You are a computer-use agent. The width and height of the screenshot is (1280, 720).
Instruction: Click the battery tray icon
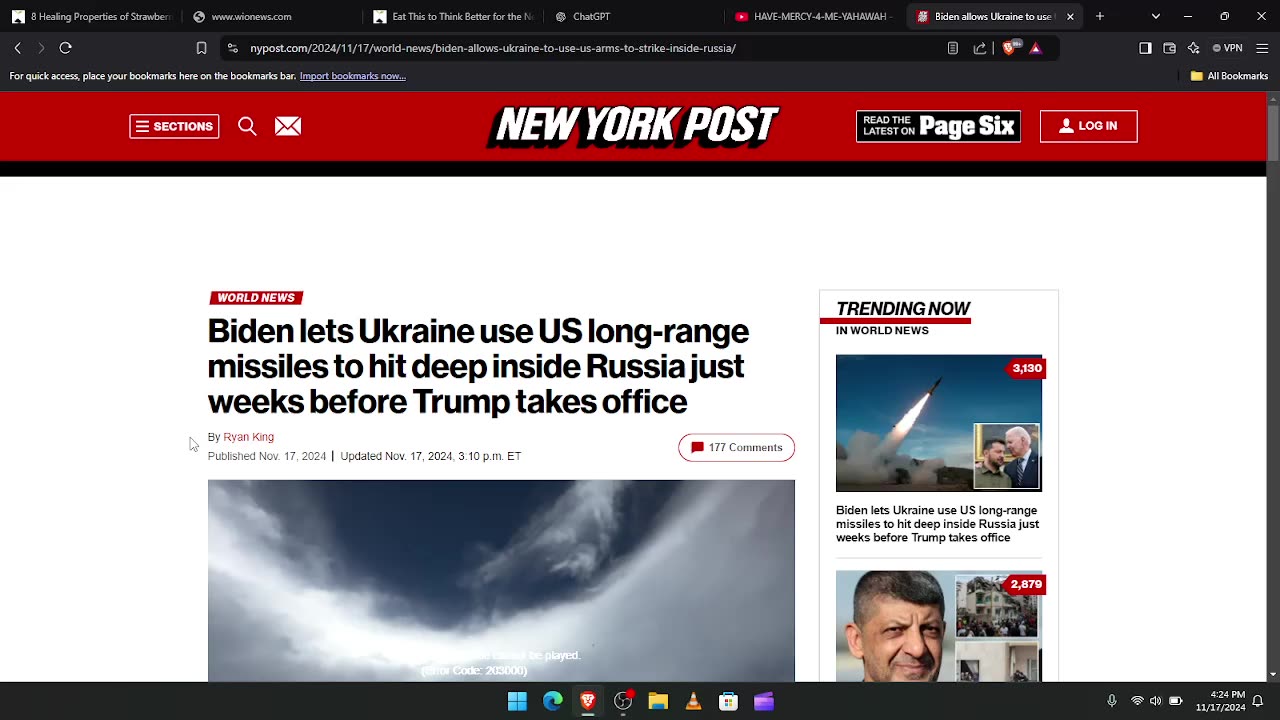coord(1176,701)
